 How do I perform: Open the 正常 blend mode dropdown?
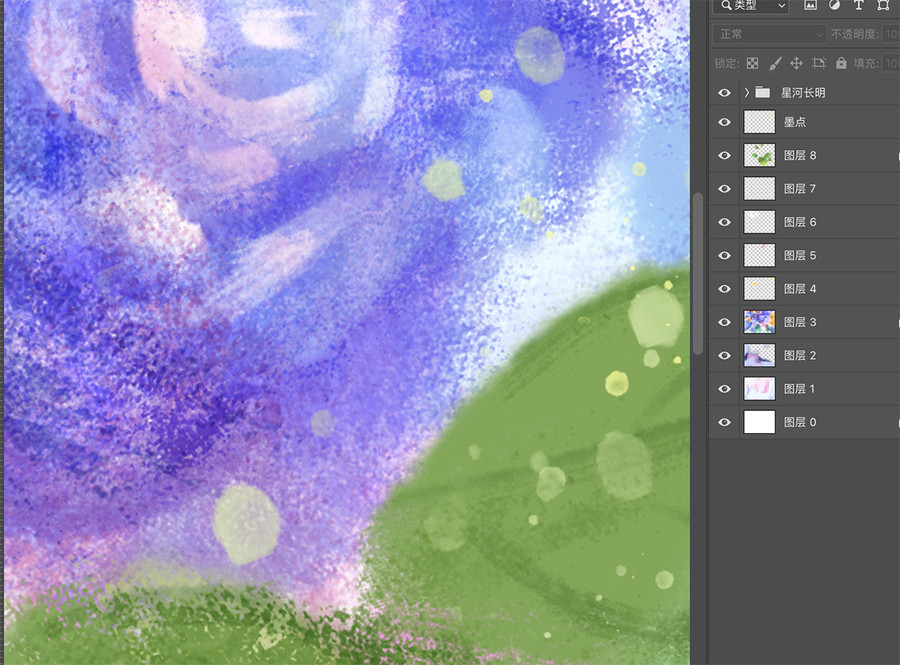click(x=769, y=34)
